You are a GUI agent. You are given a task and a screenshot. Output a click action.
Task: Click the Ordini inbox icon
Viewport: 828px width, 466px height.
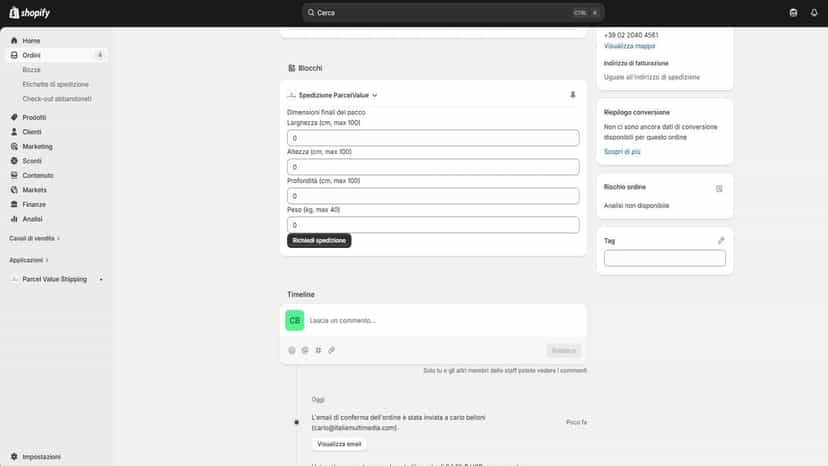[x=14, y=55]
